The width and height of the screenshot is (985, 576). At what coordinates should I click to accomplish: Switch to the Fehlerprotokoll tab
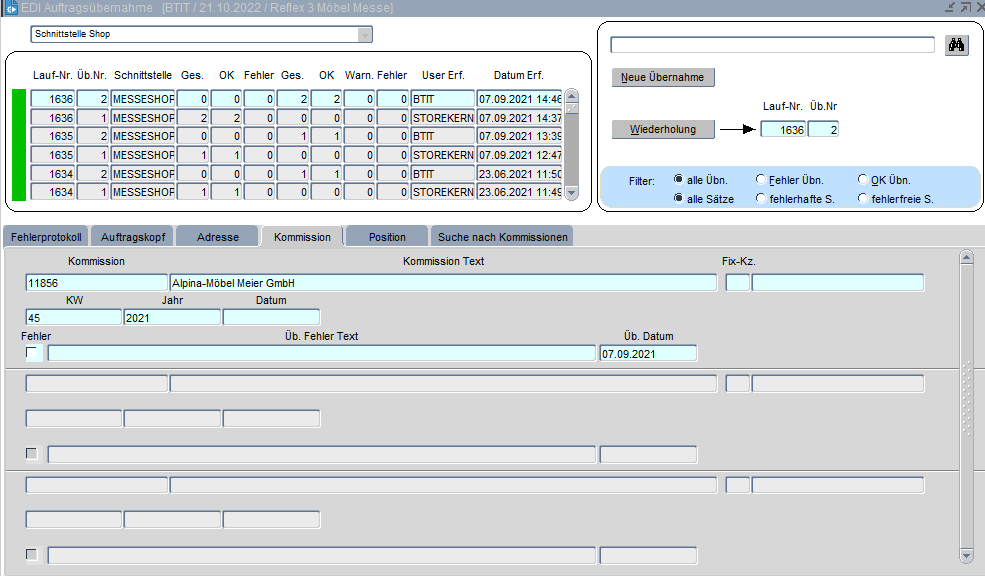[x=46, y=237]
